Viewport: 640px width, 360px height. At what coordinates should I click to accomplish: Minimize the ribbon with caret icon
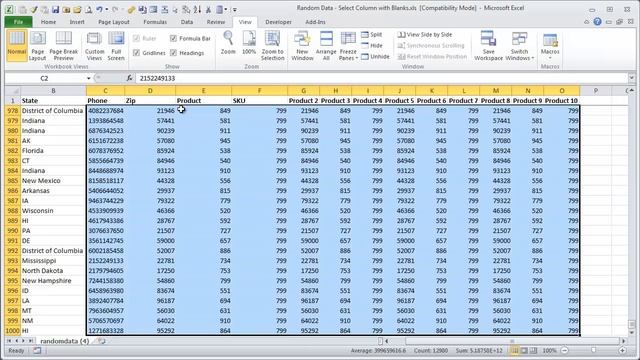(587, 22)
